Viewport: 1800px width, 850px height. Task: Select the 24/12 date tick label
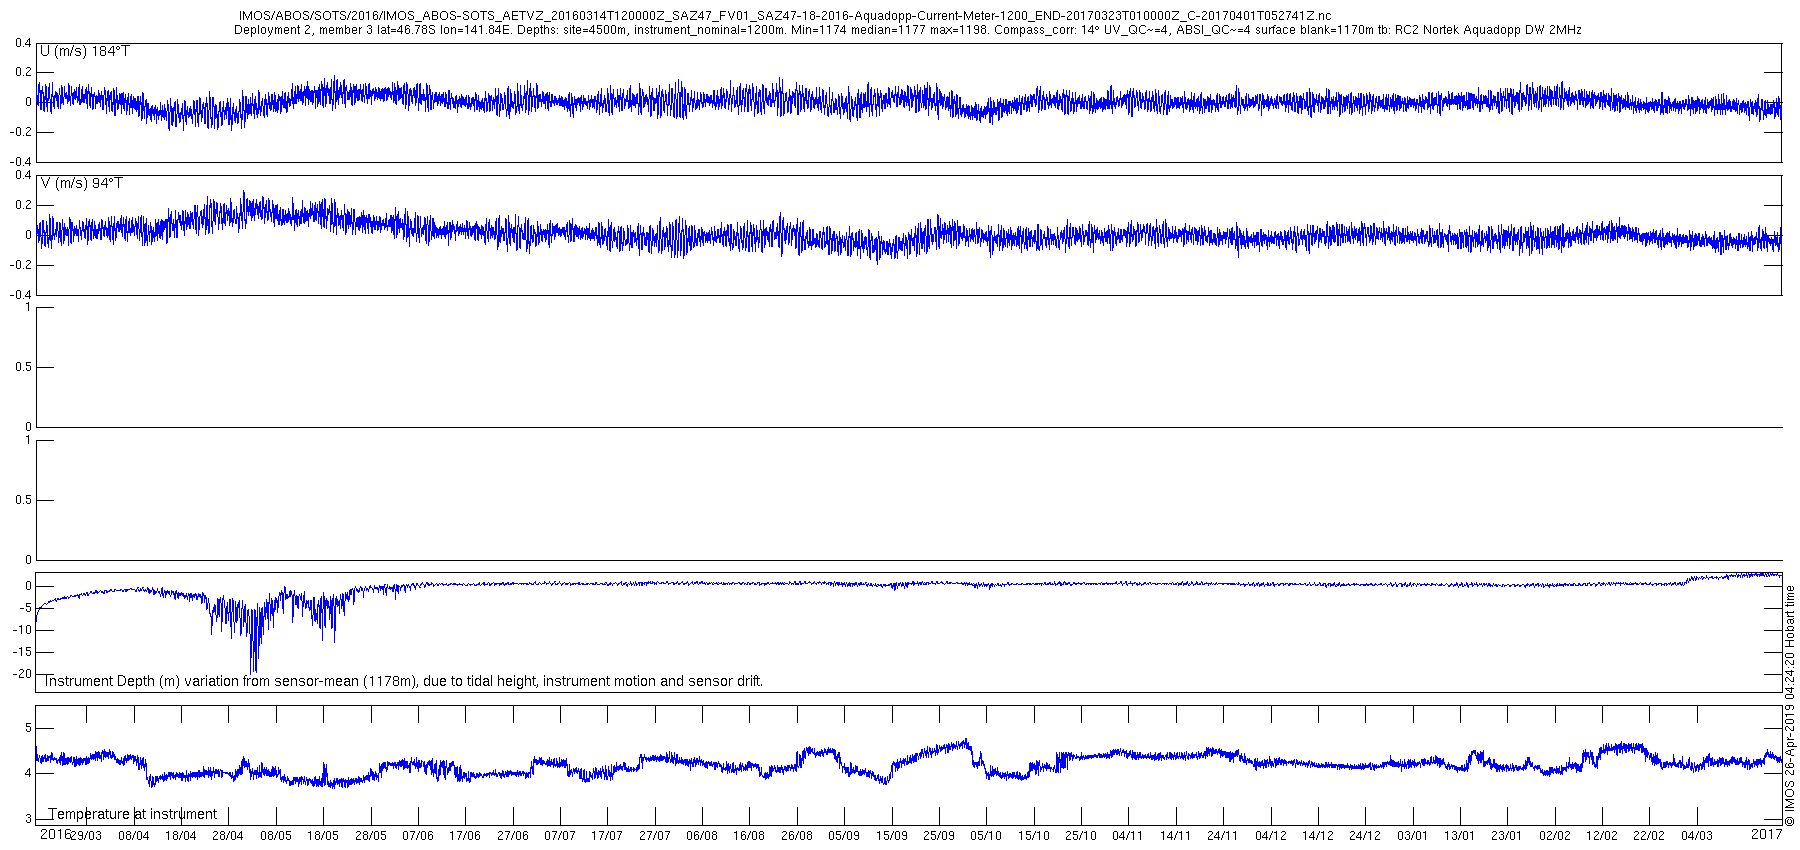[1365, 836]
